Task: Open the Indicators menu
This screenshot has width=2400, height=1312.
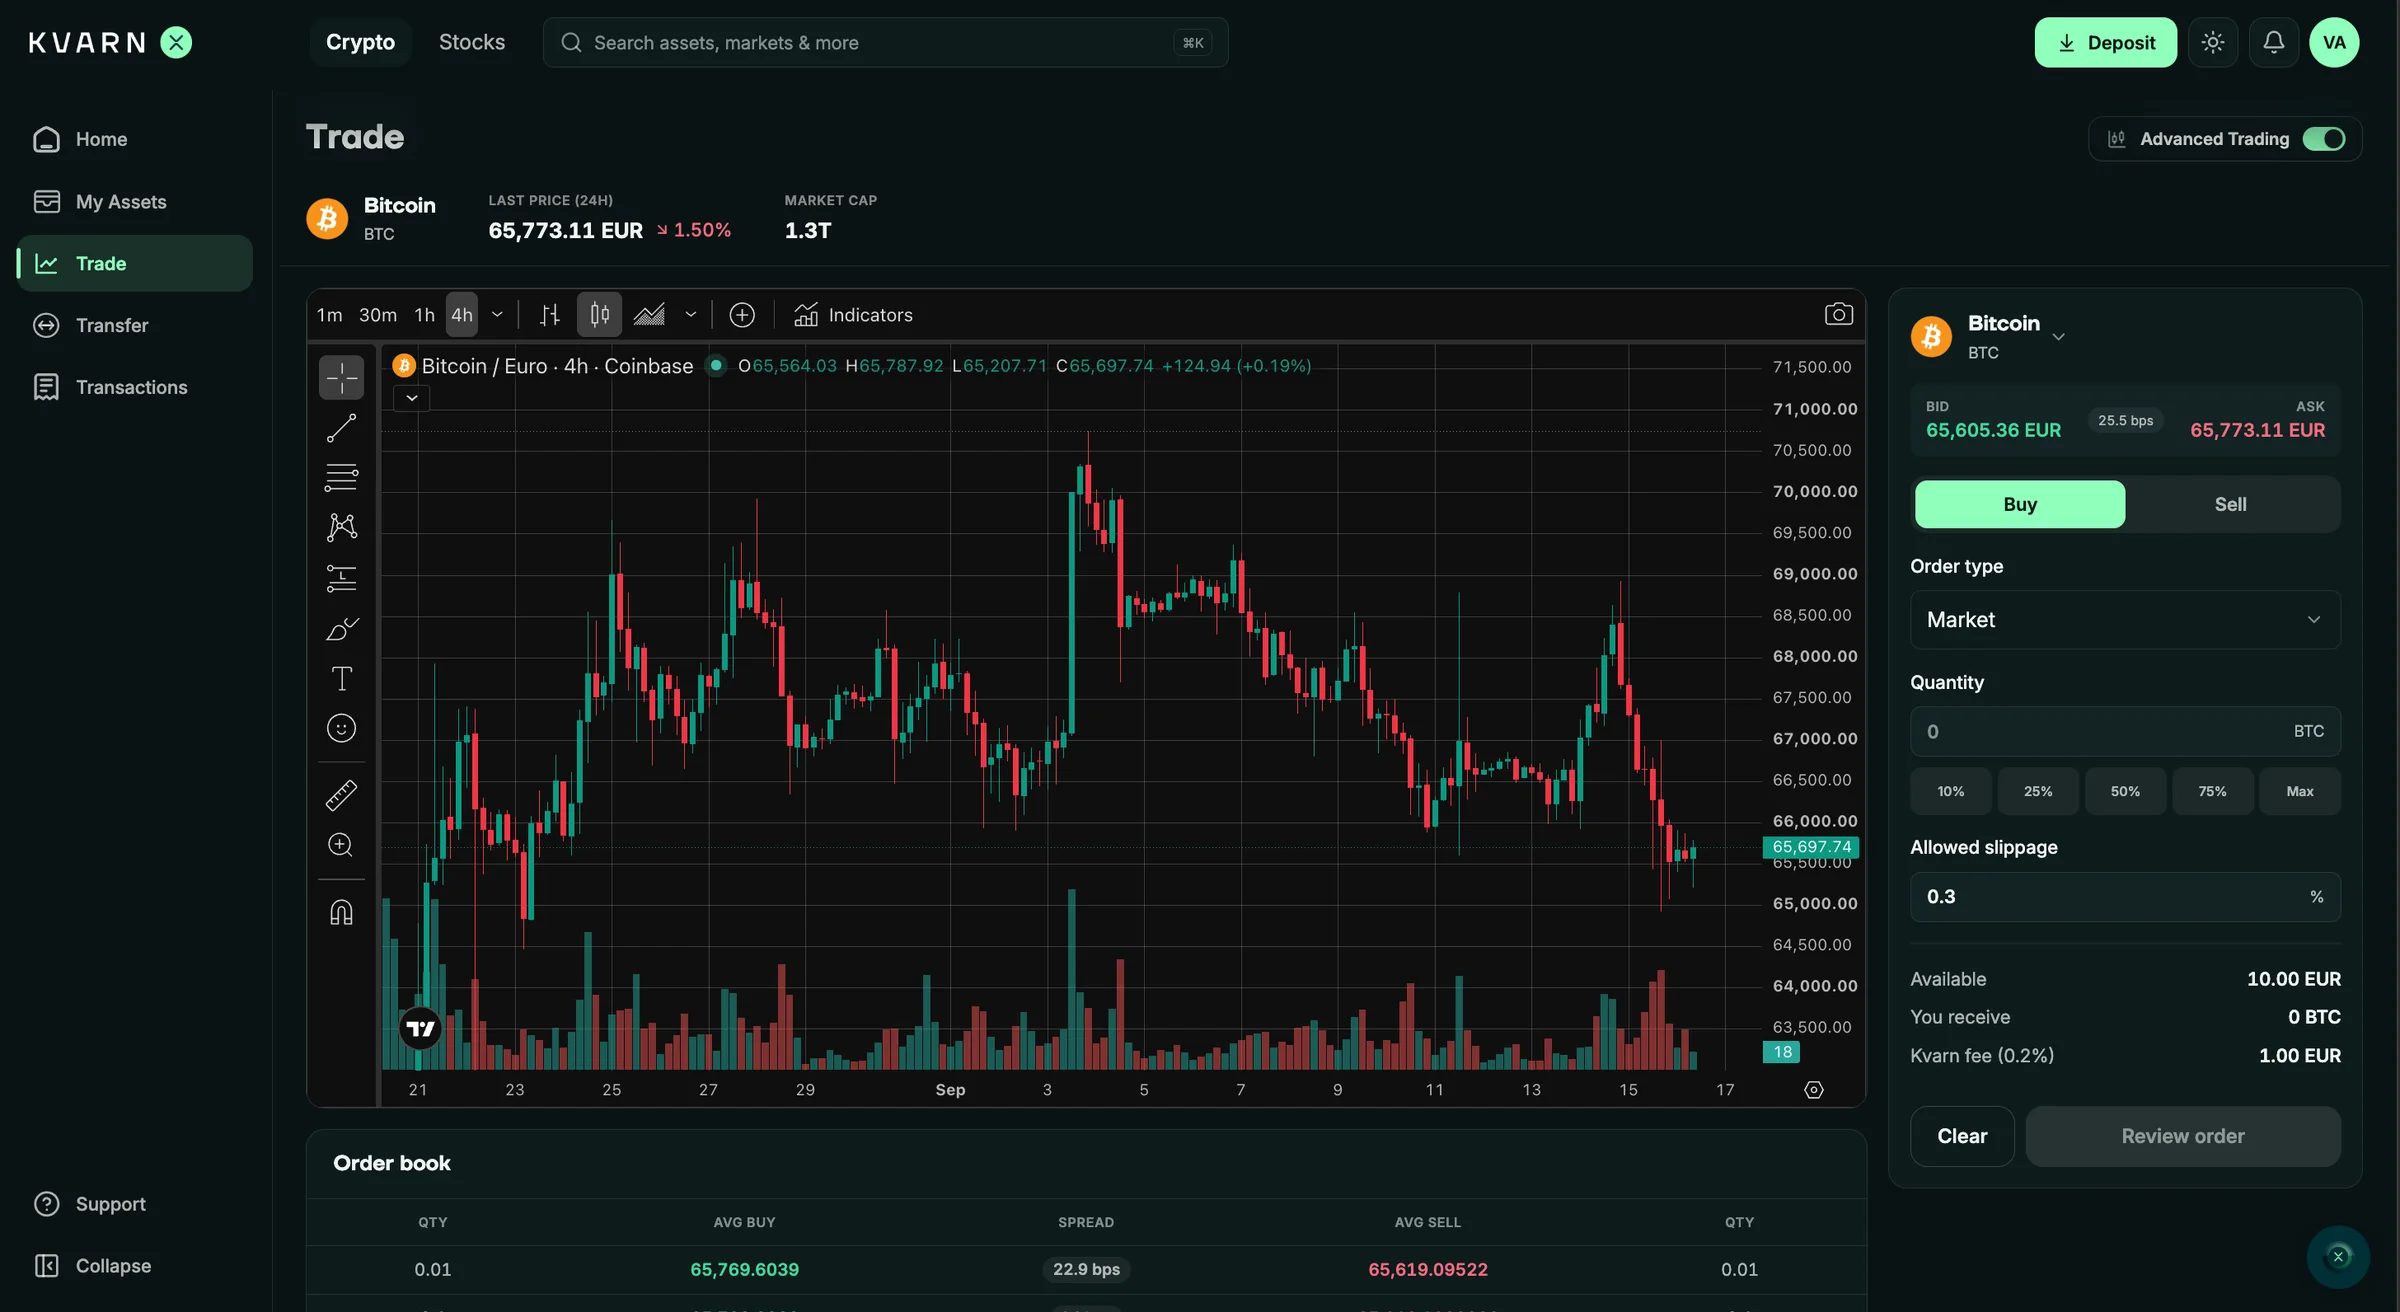Action: 853,315
